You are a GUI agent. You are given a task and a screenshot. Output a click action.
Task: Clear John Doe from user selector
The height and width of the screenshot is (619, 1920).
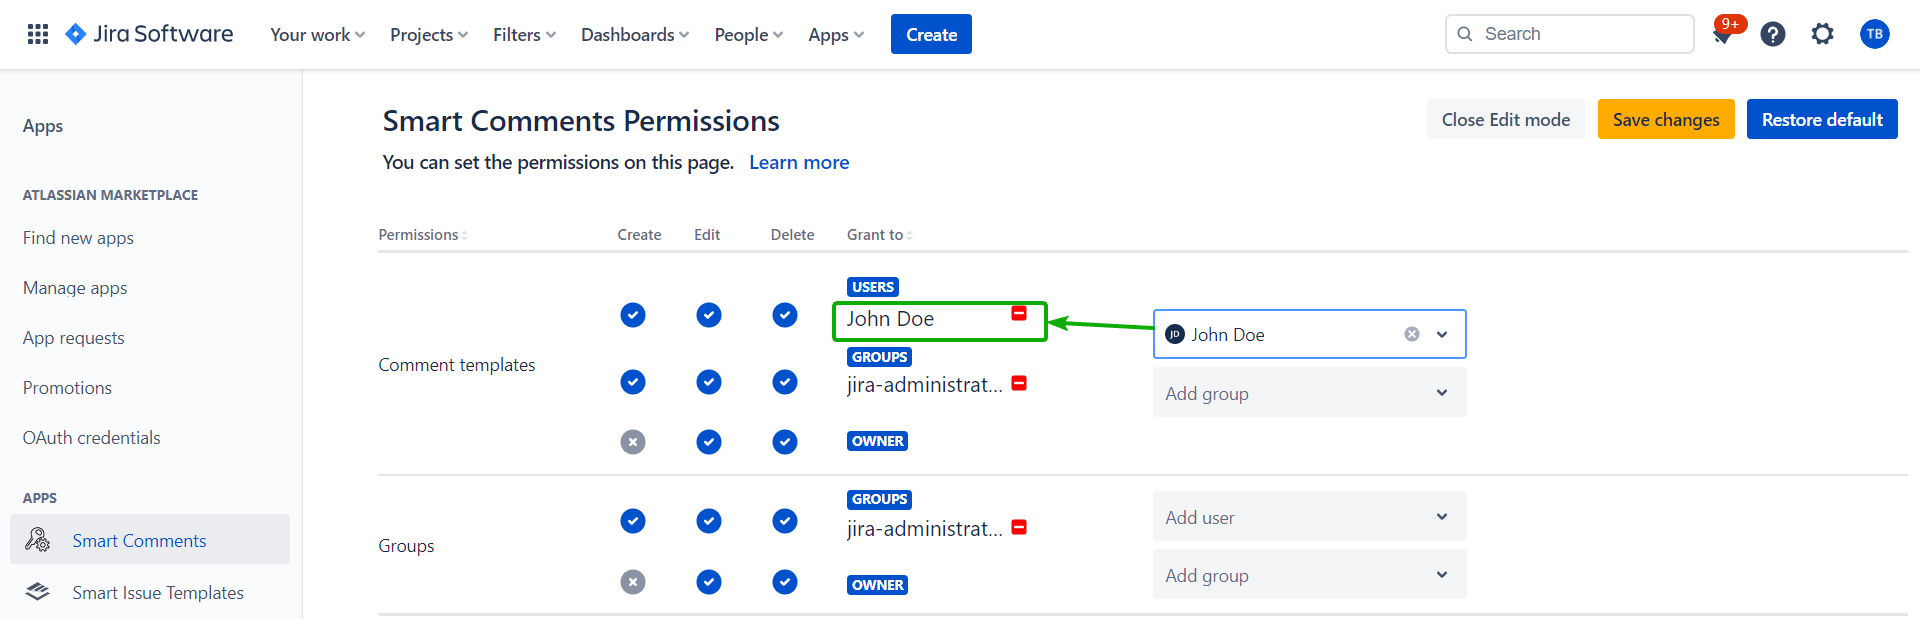point(1411,334)
